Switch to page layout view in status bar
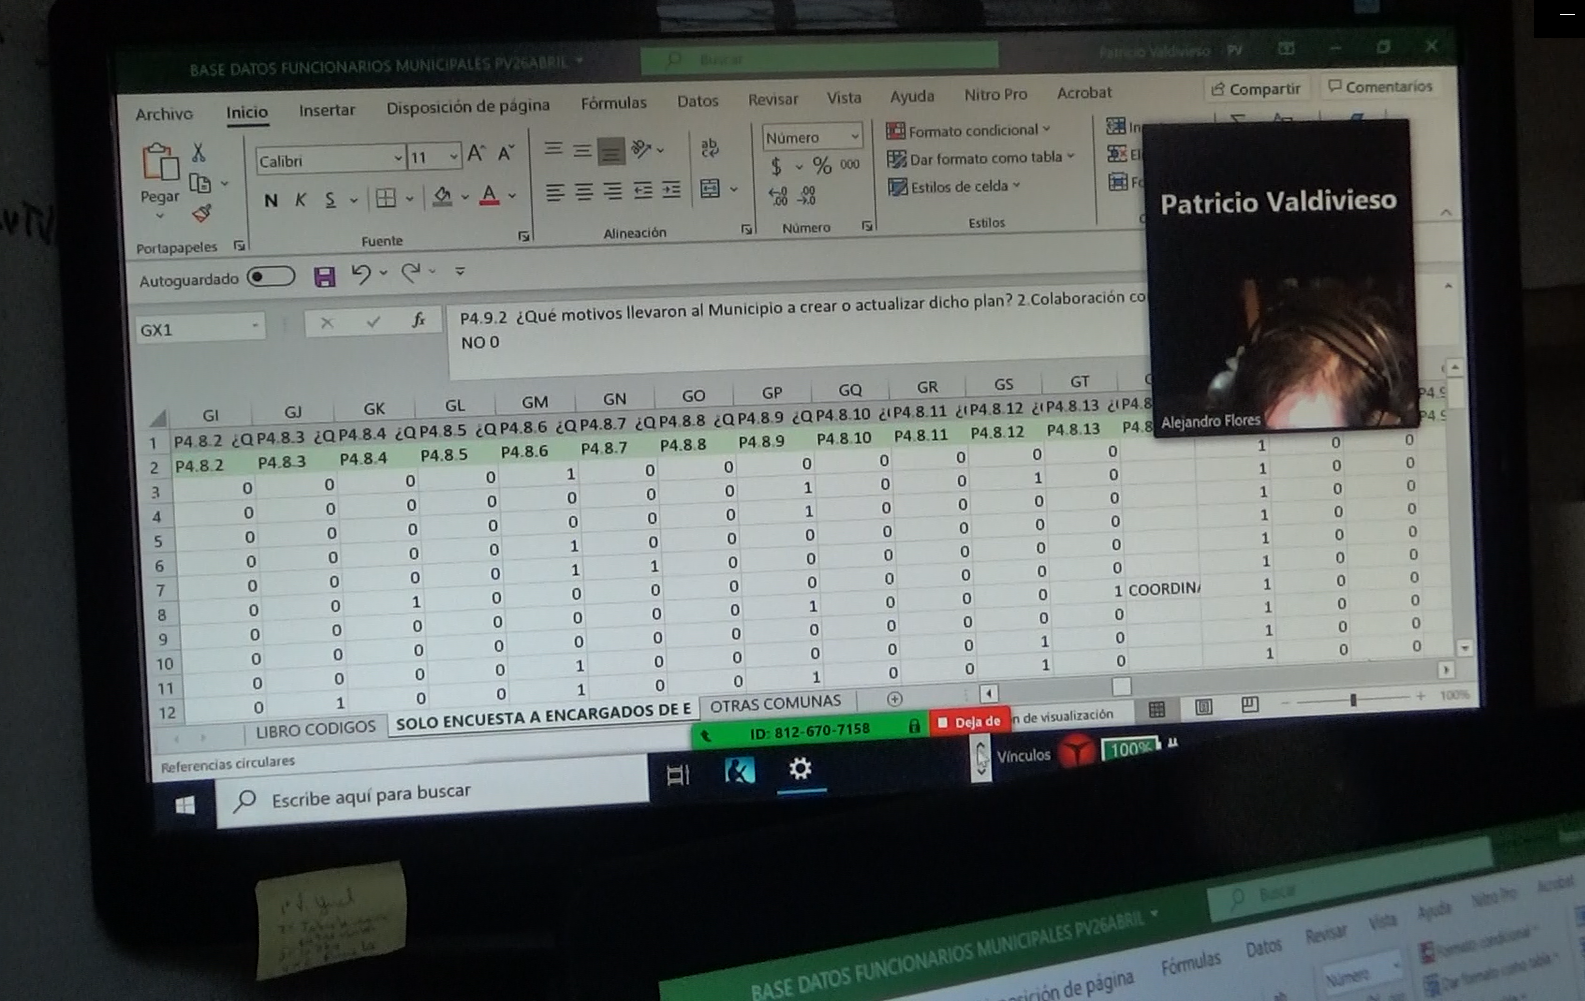The width and height of the screenshot is (1585, 1001). pyautogui.click(x=1204, y=707)
